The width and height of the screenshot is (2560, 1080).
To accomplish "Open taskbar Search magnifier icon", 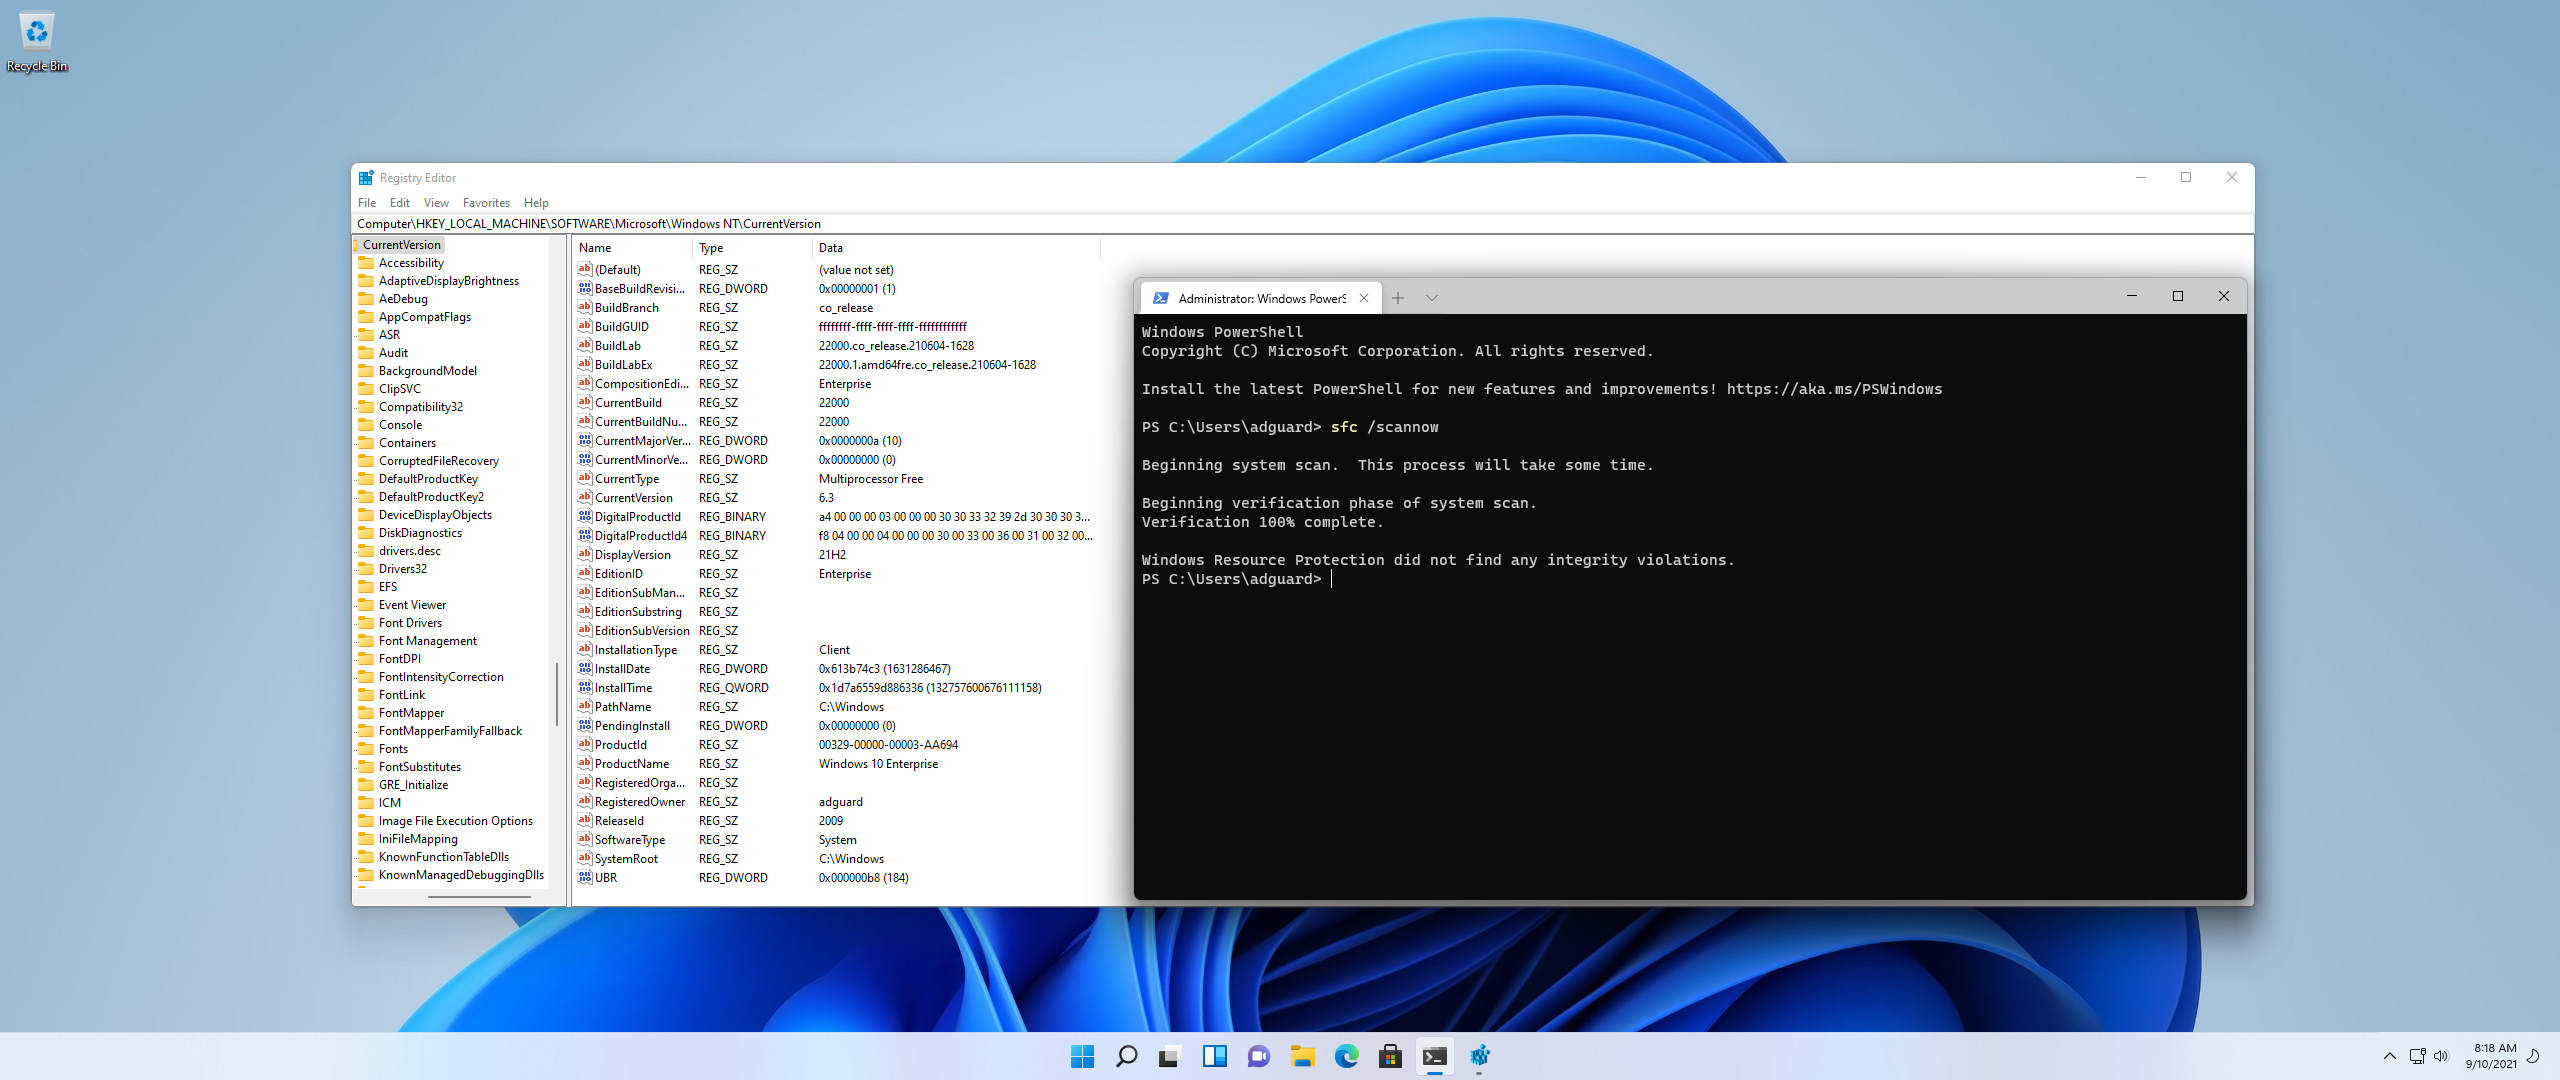I will [x=1126, y=1056].
